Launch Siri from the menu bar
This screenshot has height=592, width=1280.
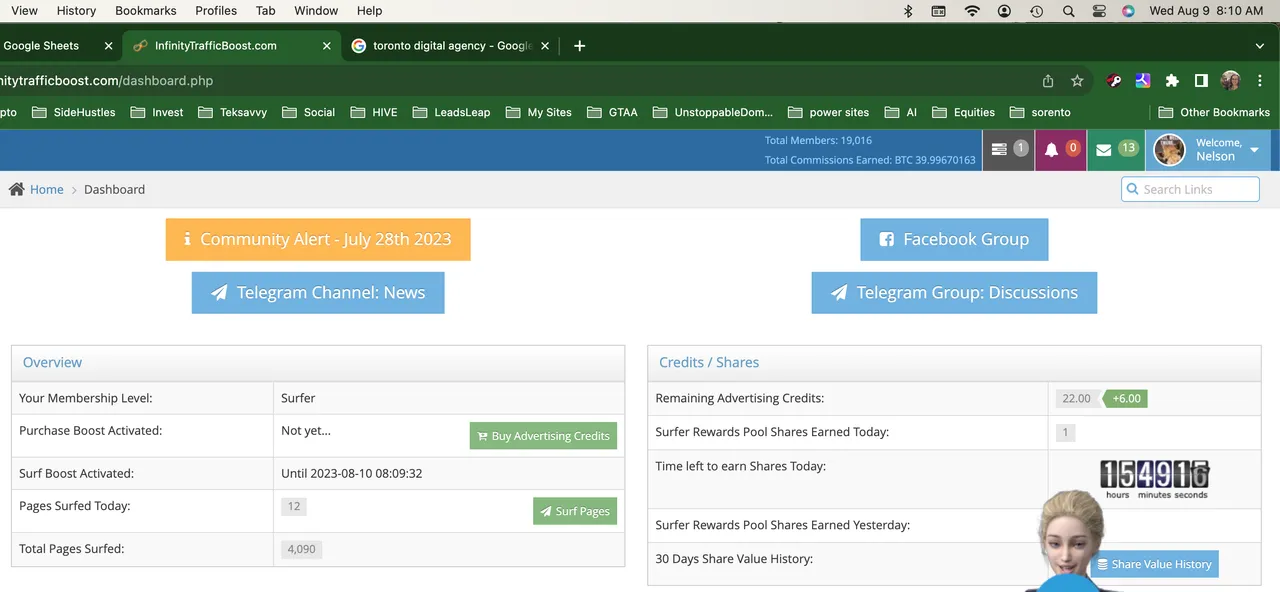1128,11
